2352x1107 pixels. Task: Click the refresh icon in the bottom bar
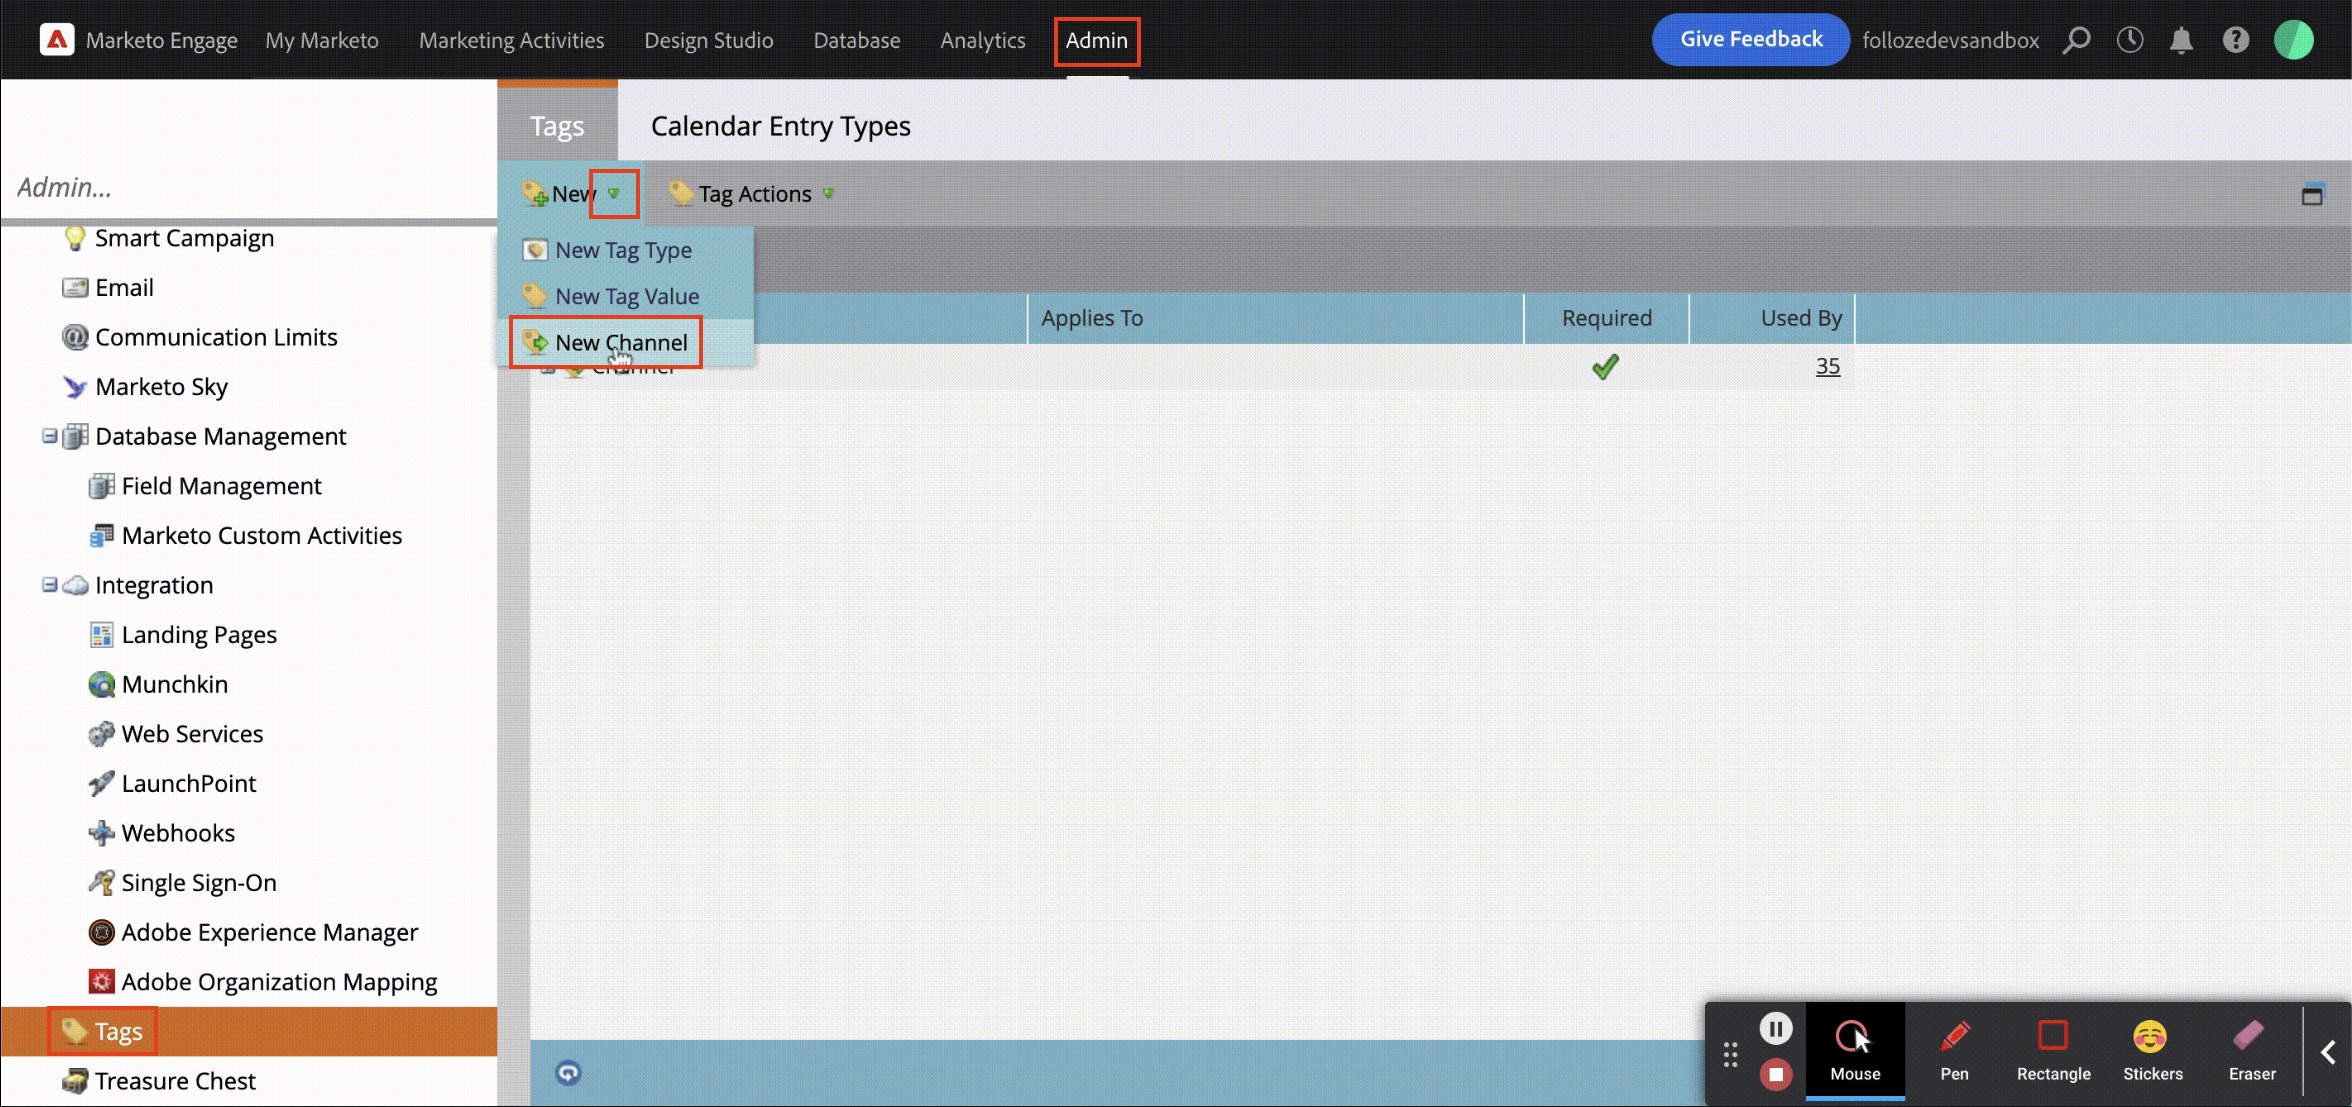(568, 1073)
